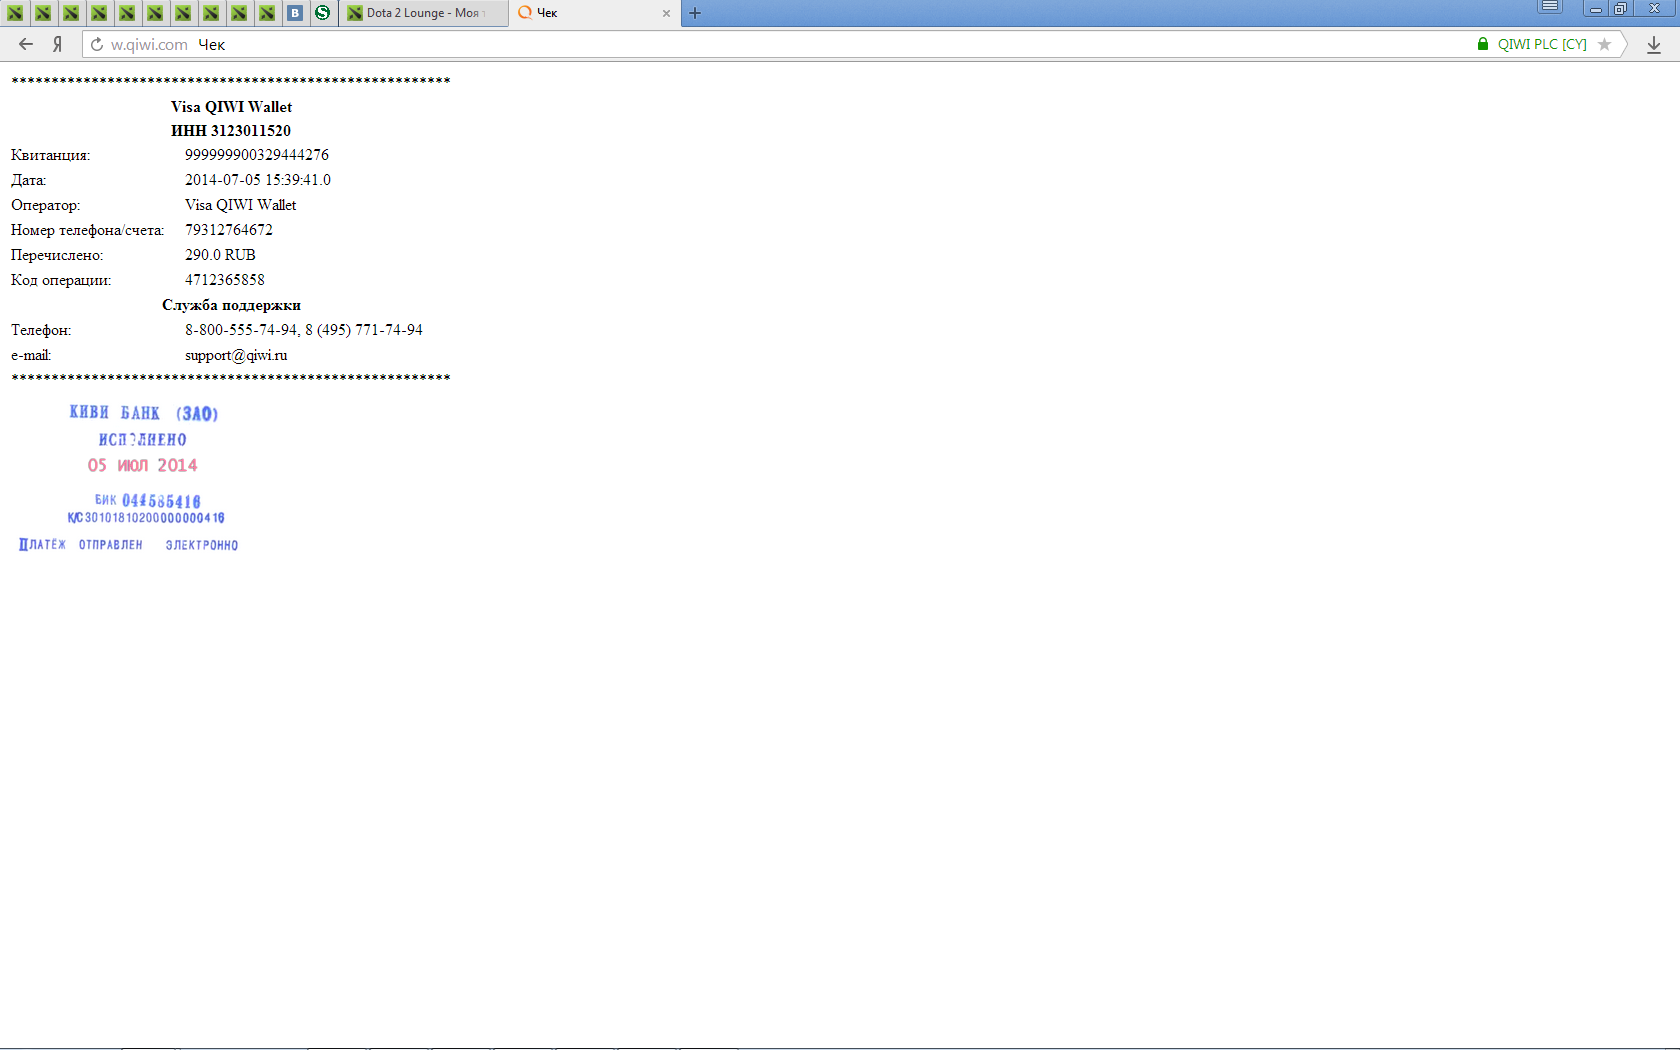Open the pinned VK tab
The width and height of the screenshot is (1680, 1050).
point(295,13)
